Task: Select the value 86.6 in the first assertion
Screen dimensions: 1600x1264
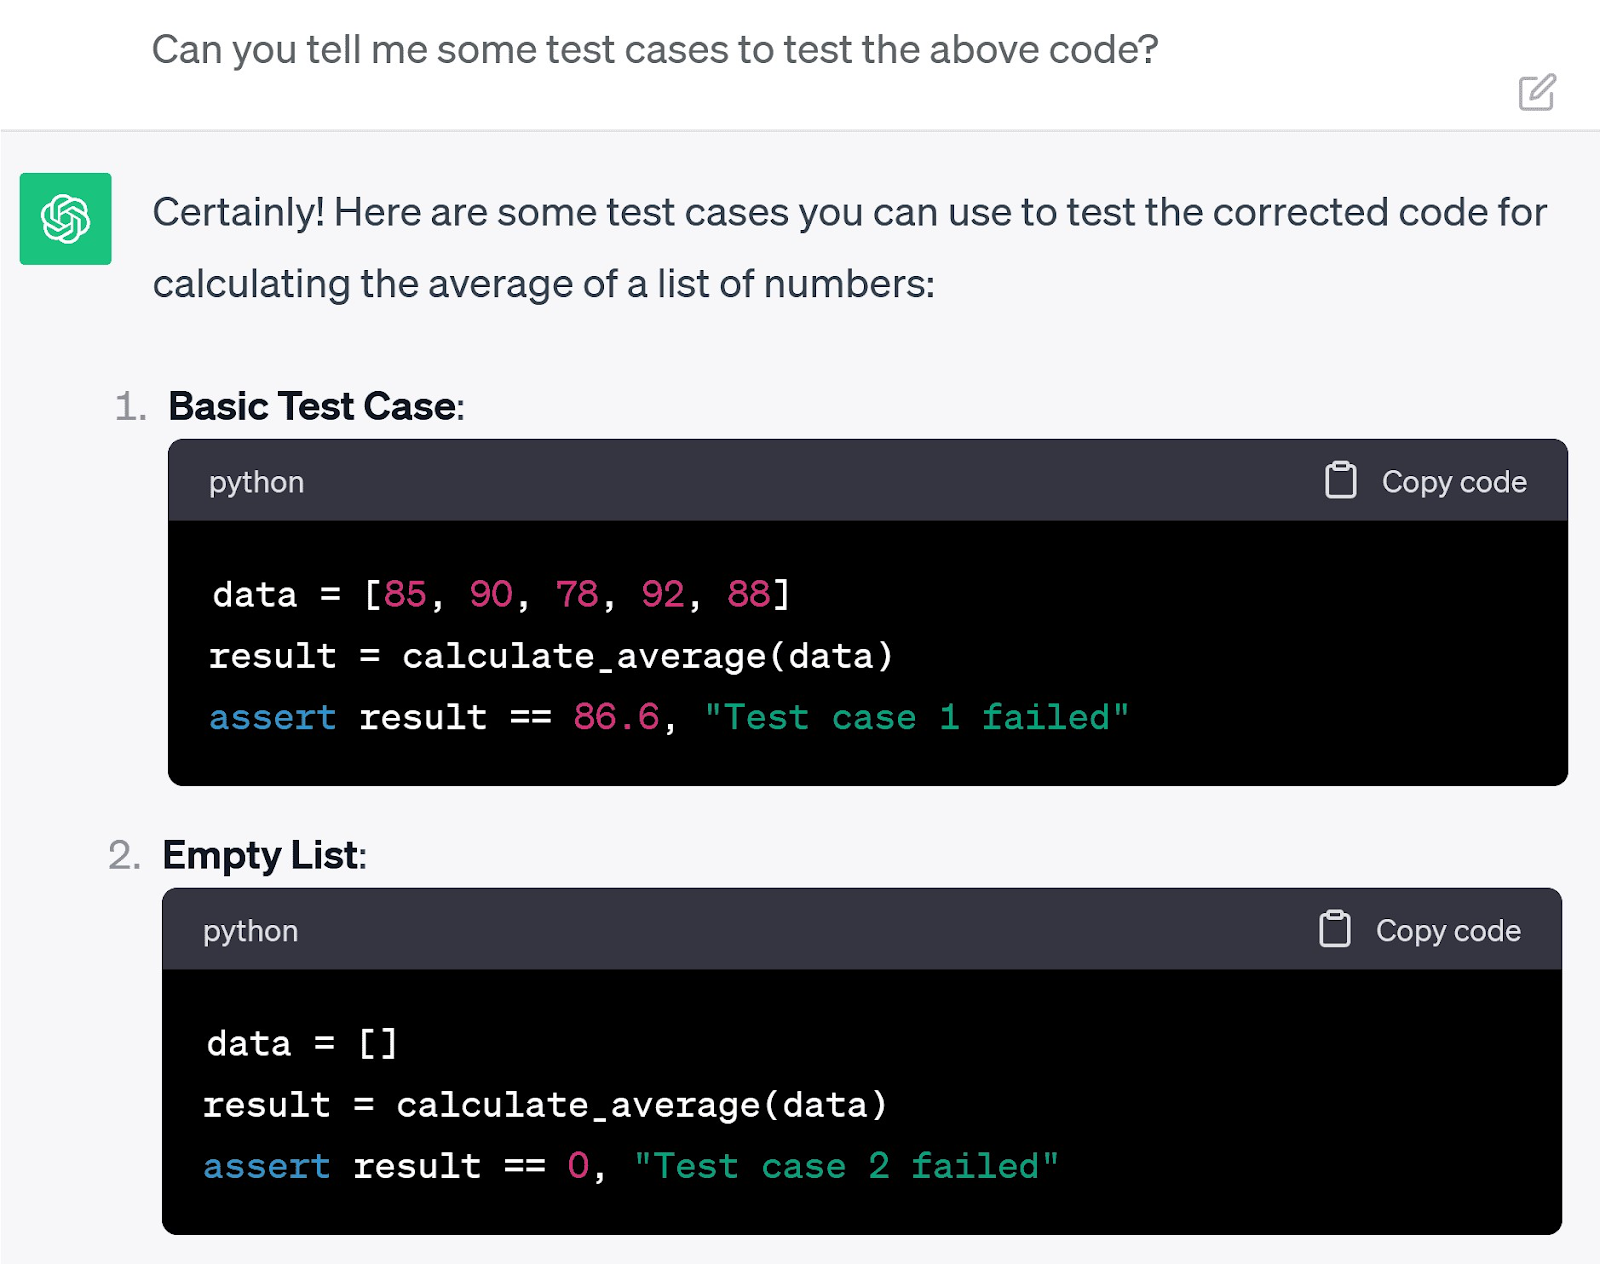Action: coord(614,716)
